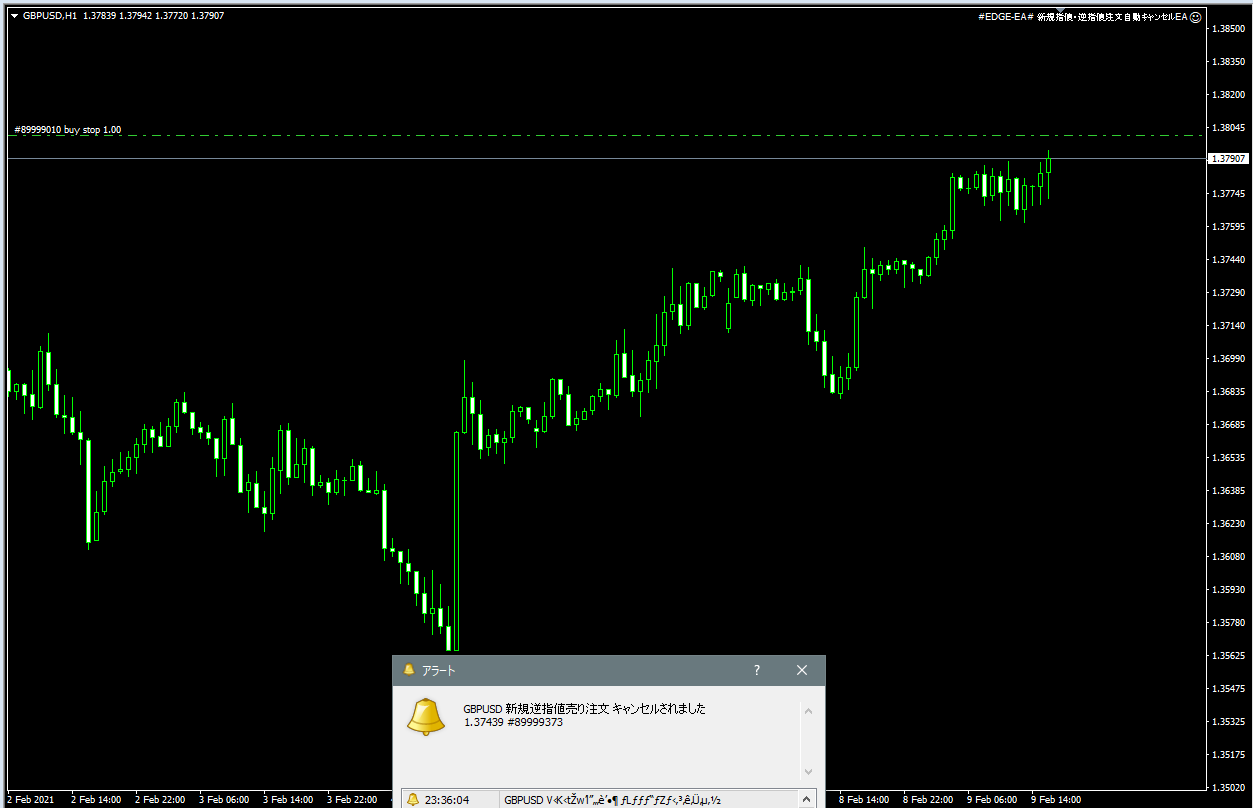
Task: Click the 1.35020 price axis label
Action: coord(1228,787)
